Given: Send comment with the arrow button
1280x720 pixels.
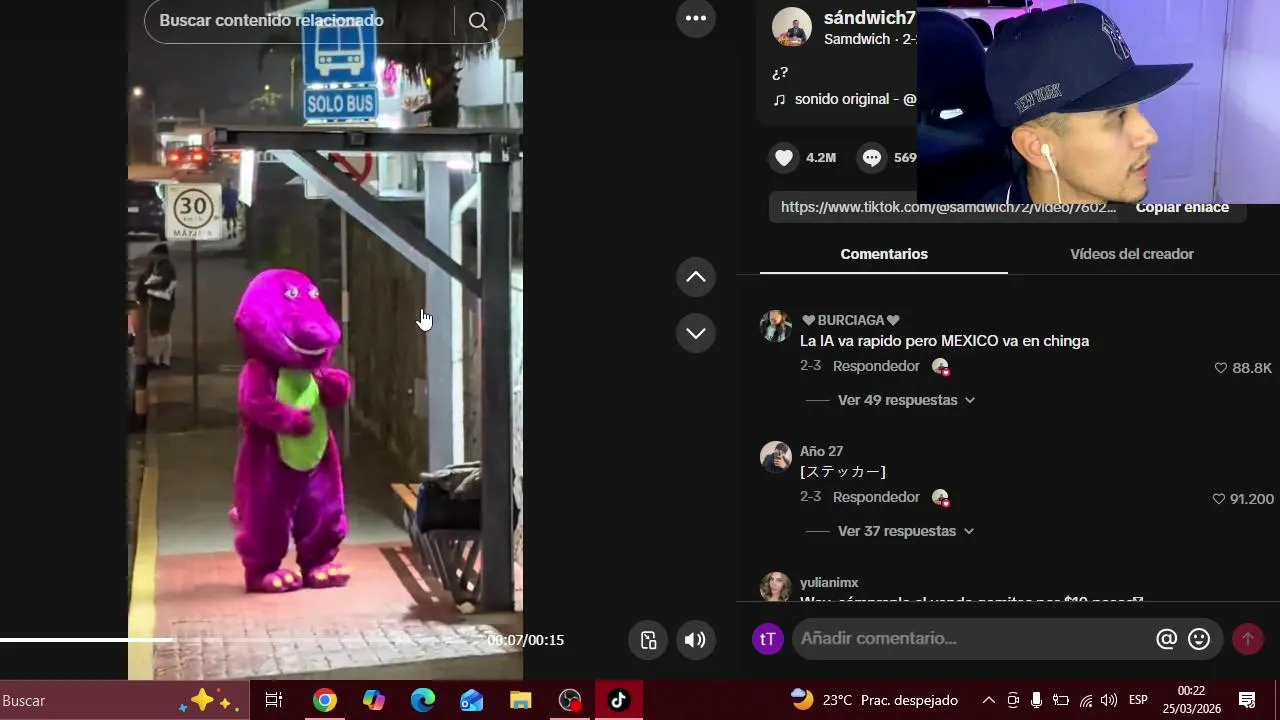Looking at the screenshot, I should 1247,639.
